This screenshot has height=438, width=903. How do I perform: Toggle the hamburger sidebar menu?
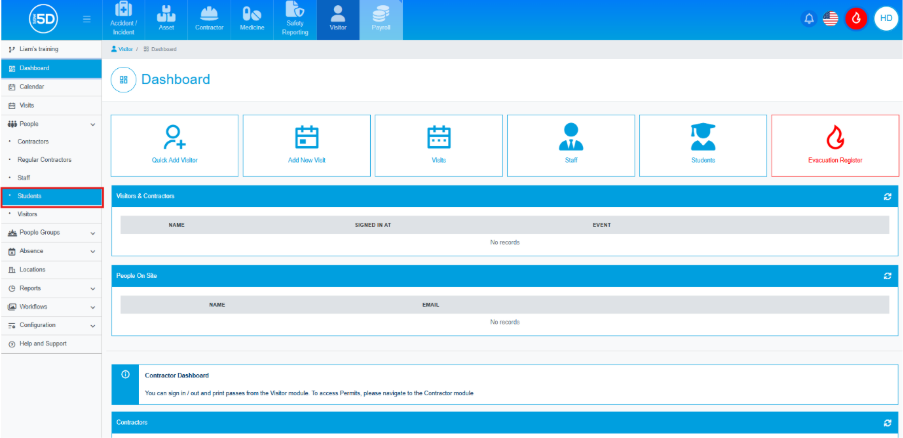pos(86,19)
